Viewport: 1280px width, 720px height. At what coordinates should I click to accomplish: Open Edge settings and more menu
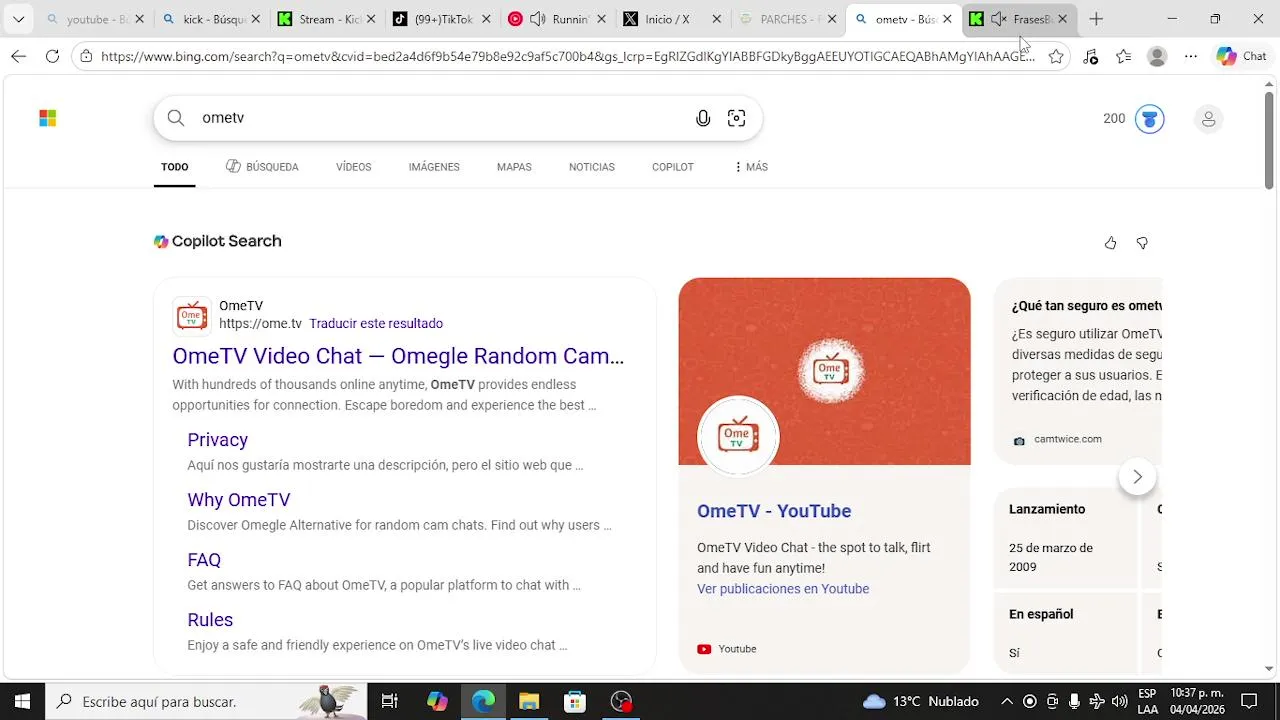(1190, 57)
